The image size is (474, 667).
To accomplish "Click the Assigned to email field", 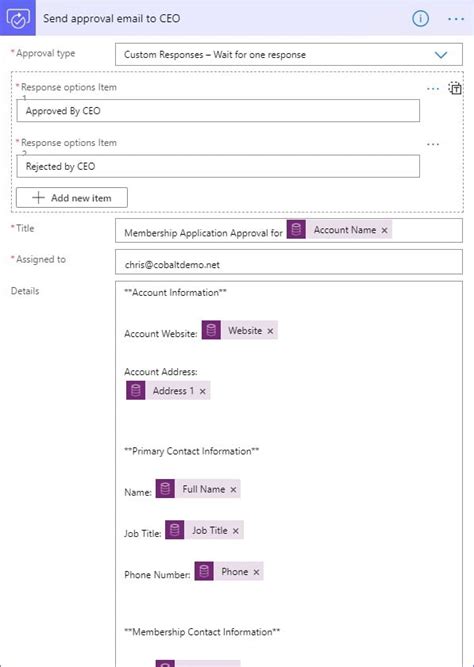I will [288, 262].
